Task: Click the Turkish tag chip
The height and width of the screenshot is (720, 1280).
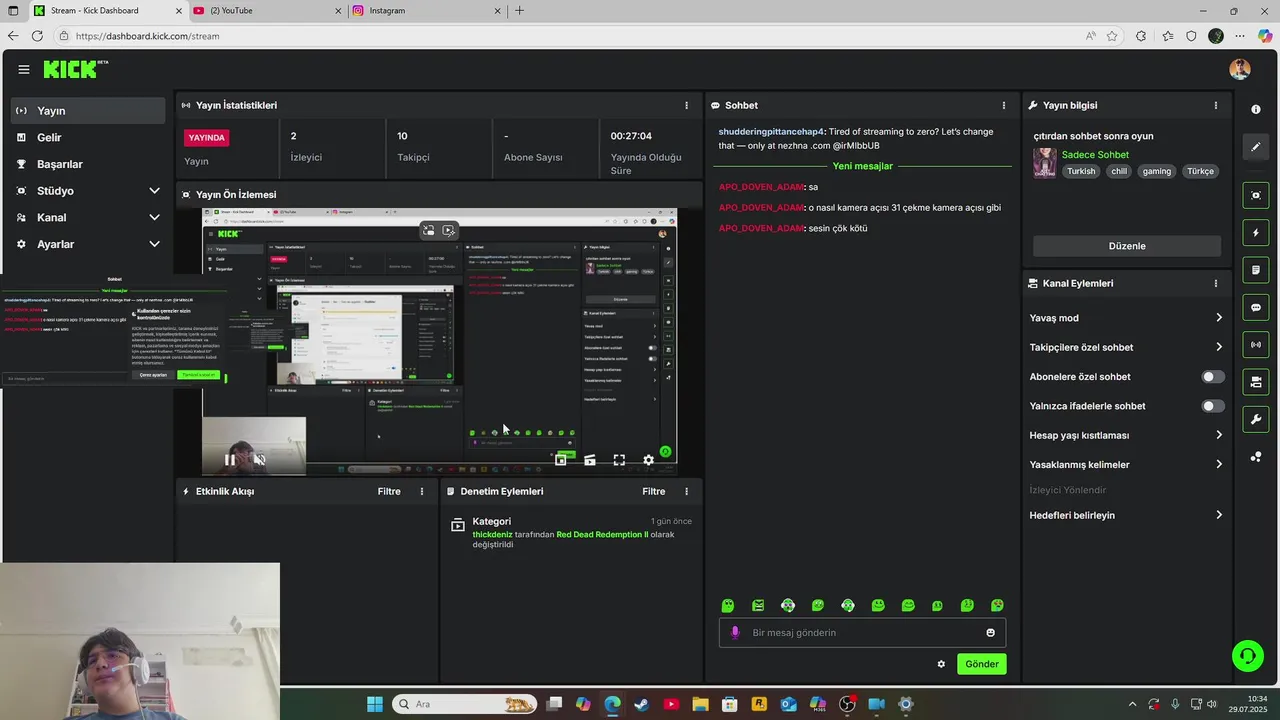Action: tap(1081, 171)
